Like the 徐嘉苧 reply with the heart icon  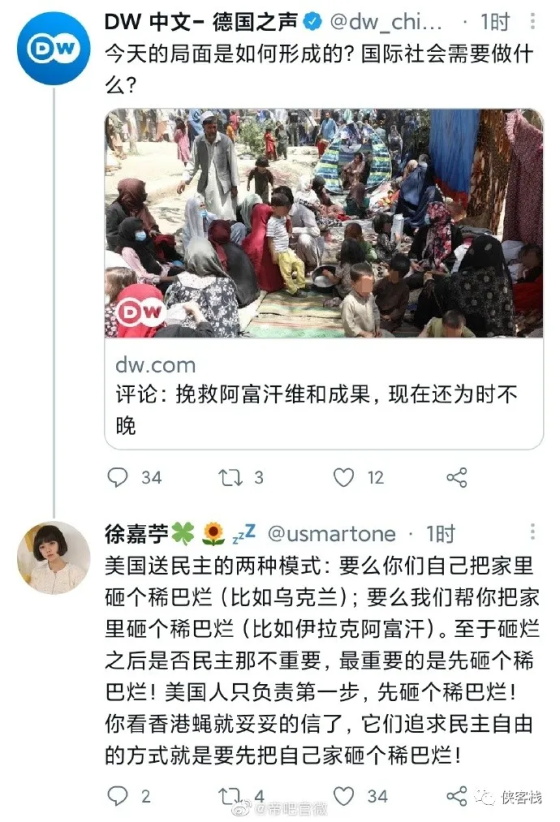coord(344,796)
